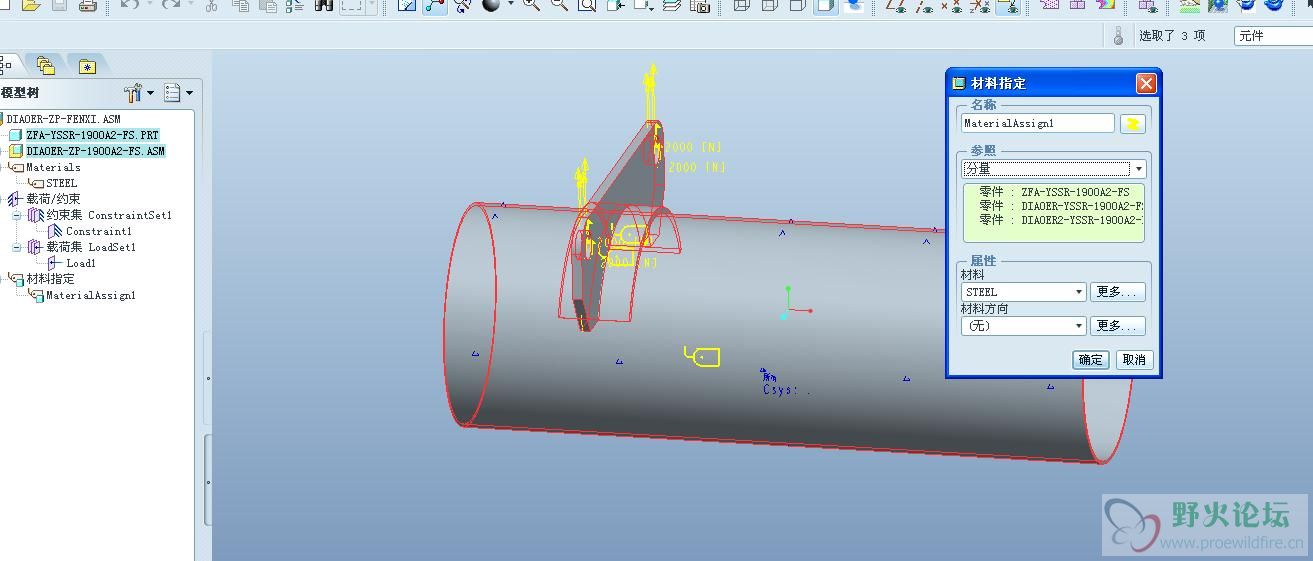The height and width of the screenshot is (561, 1313).
Task: Toggle the spin center icon
Action: (434, 5)
